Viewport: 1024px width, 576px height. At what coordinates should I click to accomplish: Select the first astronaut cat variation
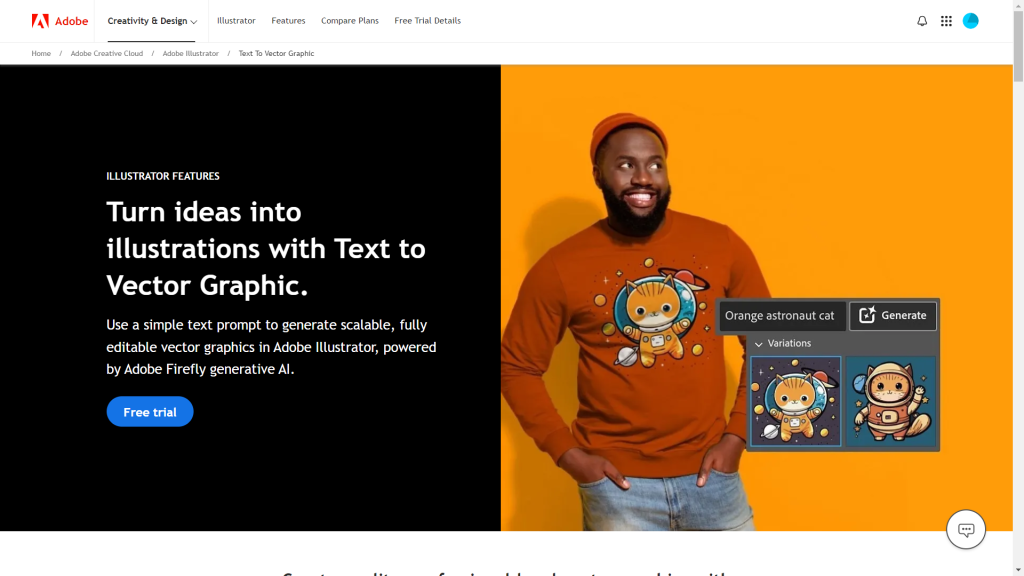796,401
